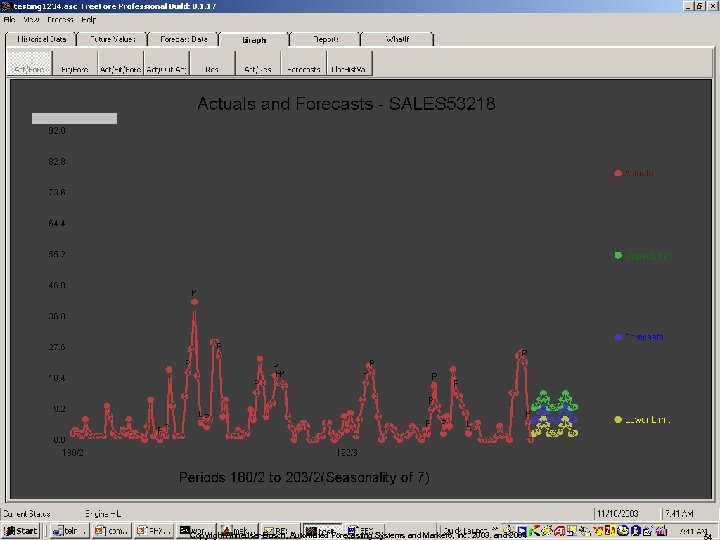The width and height of the screenshot is (720, 540).
Task: Select the Act/Out Adj graph sub-tab
Action: coord(166,63)
